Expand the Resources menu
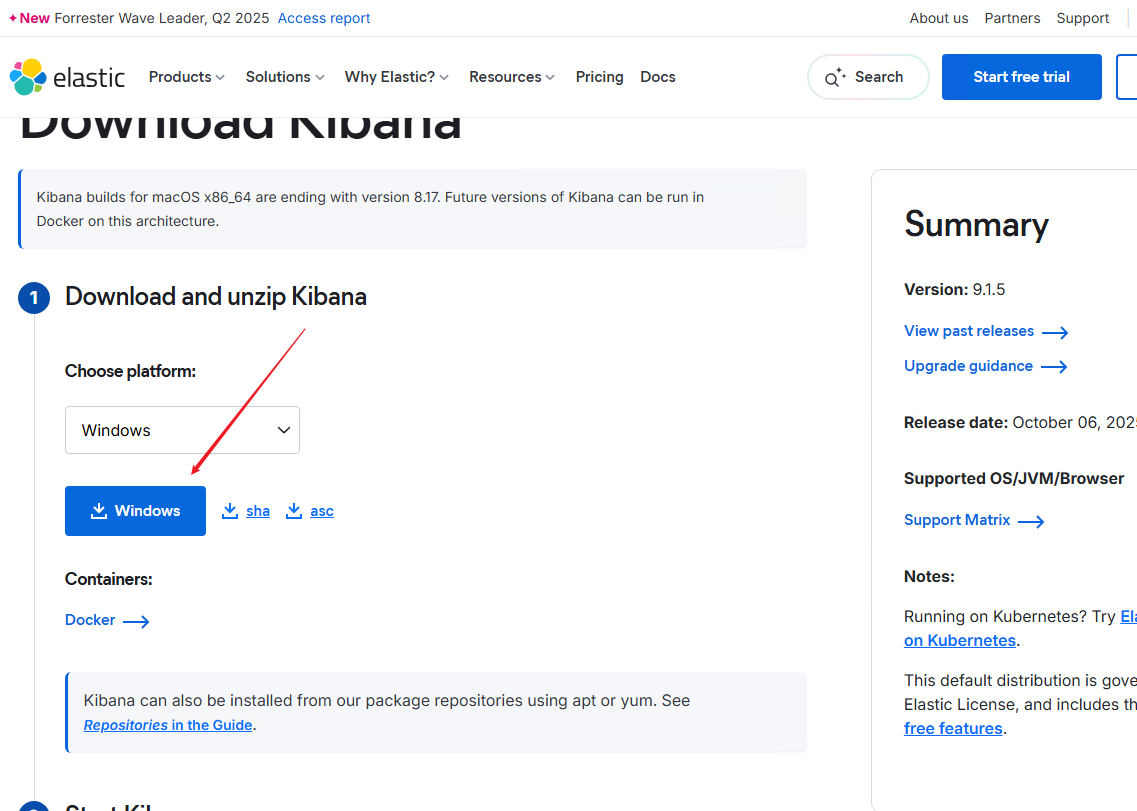 pyautogui.click(x=512, y=77)
